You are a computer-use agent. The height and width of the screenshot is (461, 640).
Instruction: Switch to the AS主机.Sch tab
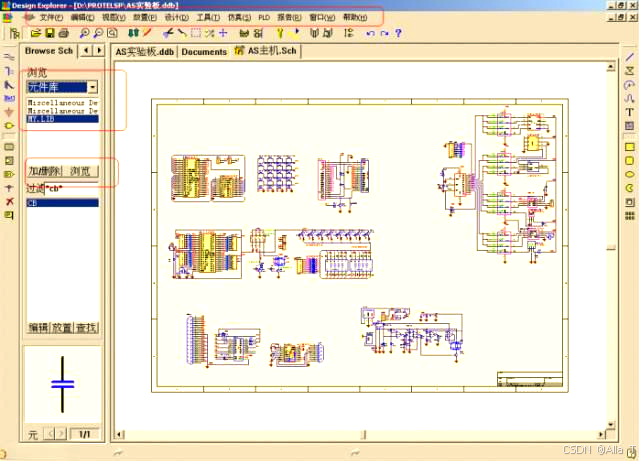[266, 51]
